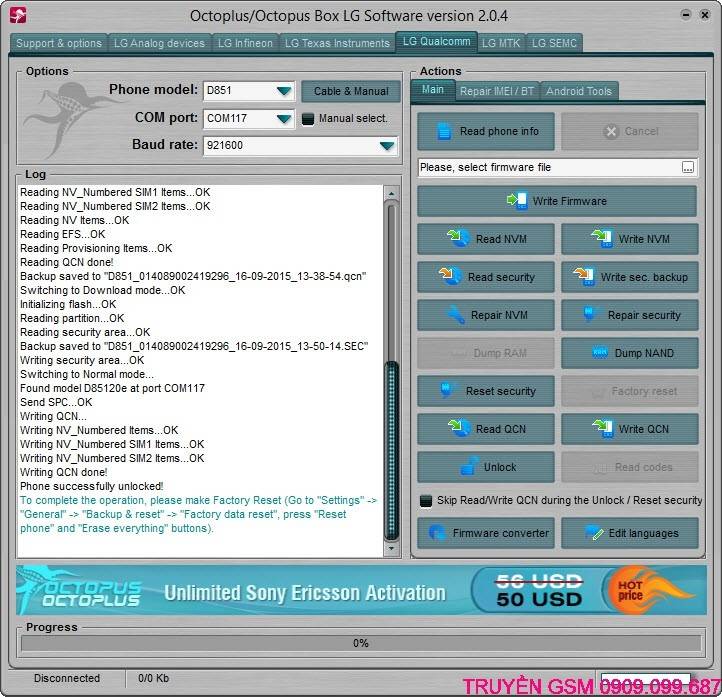Click log line "Phone successfully unlocked!"
Viewport: 722px width, 697px height.
(x=91, y=486)
